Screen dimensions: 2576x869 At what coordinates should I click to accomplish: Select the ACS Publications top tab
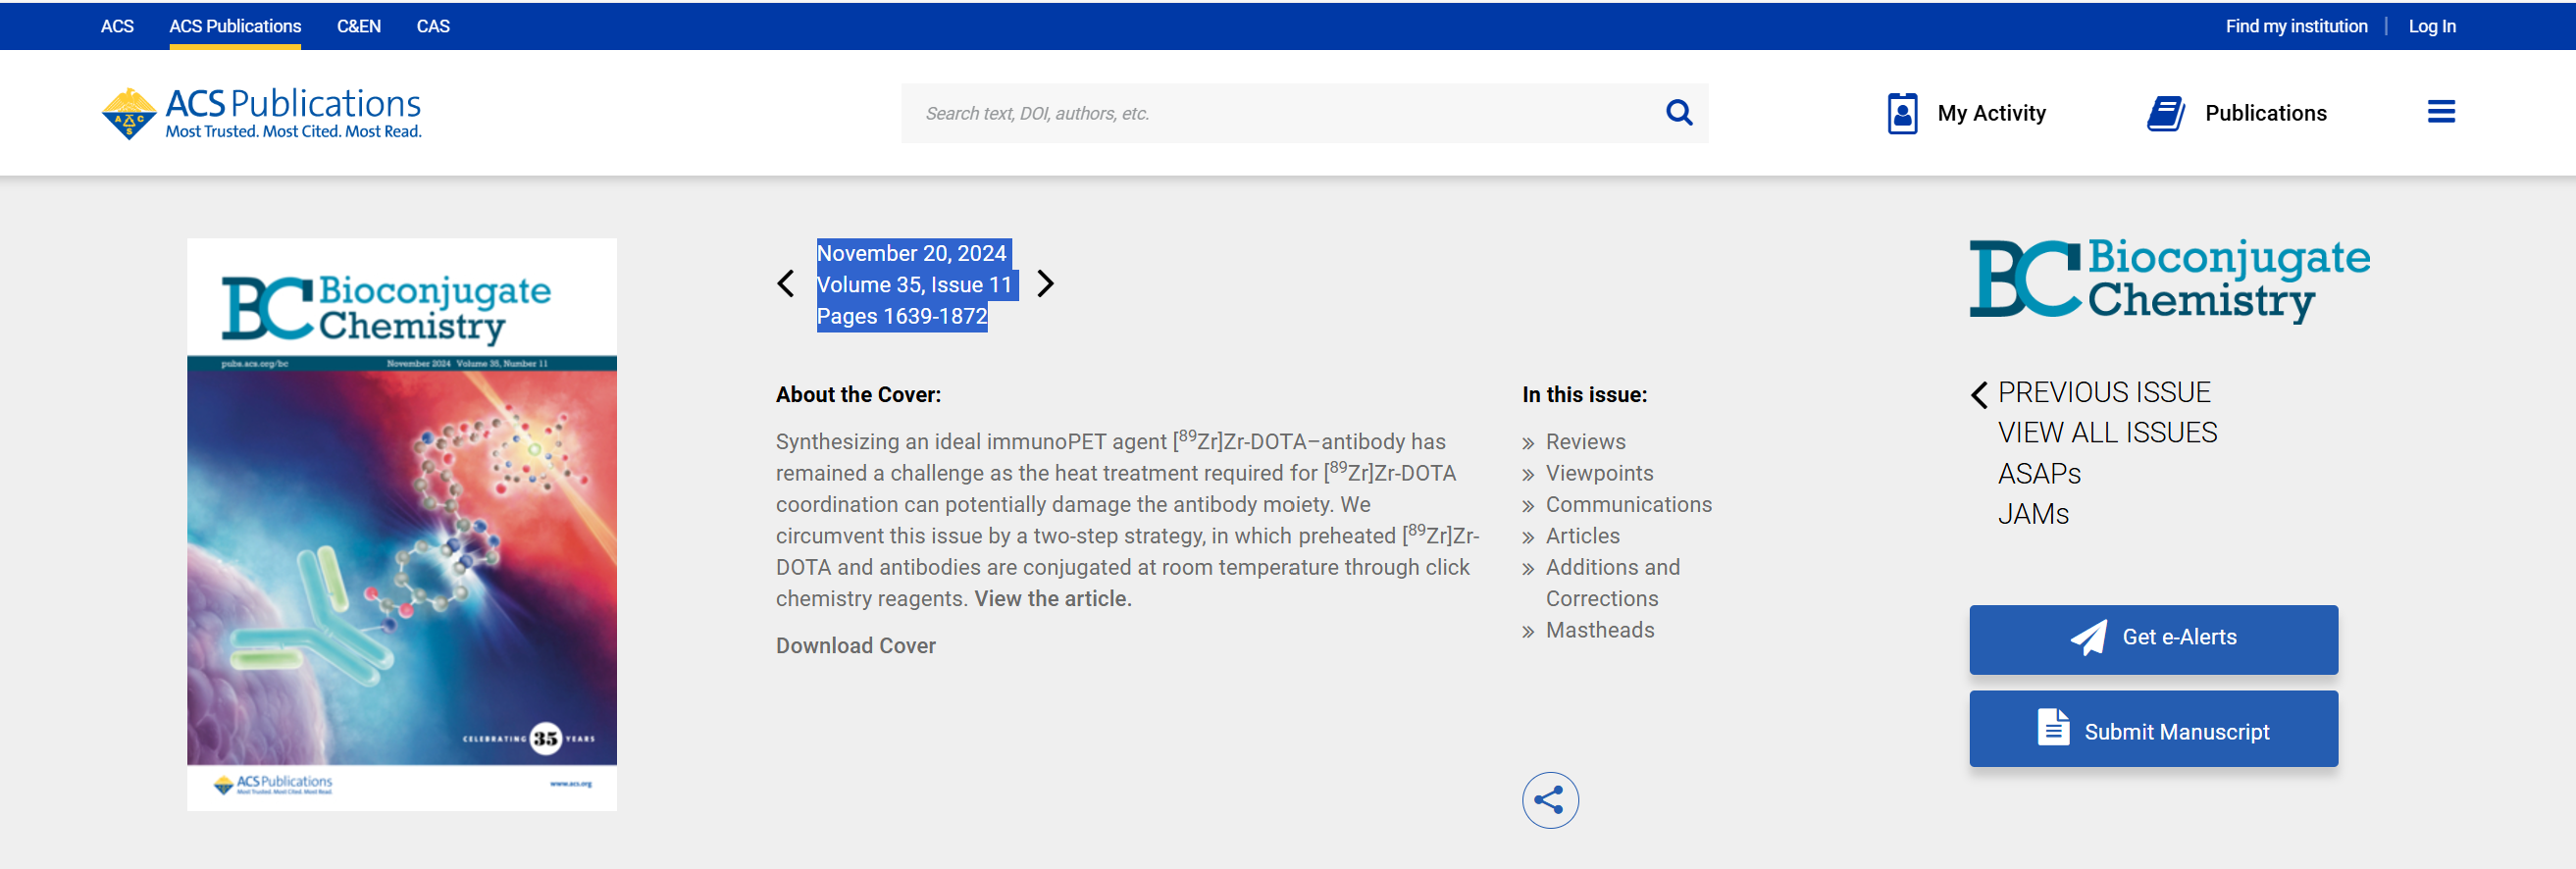pyautogui.click(x=235, y=26)
